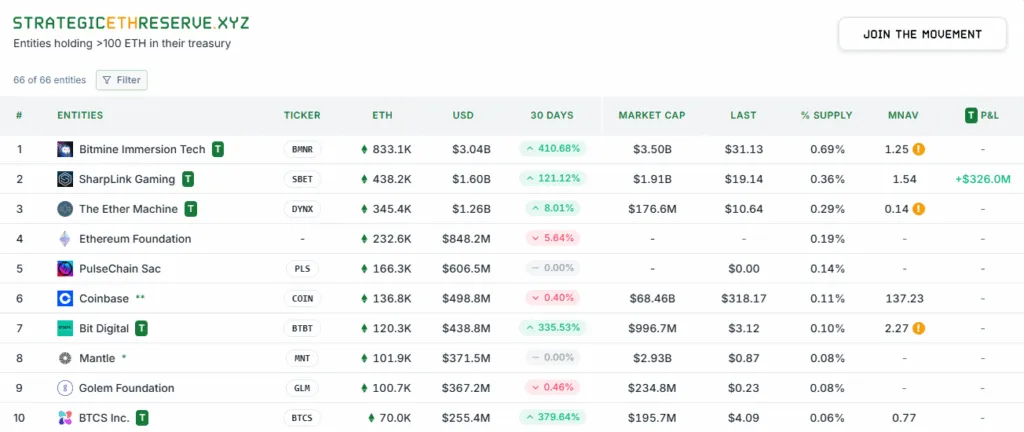The width and height of the screenshot is (1024, 432).
Task: Click the 335.53% 30-day change badge
Action: pos(553,328)
